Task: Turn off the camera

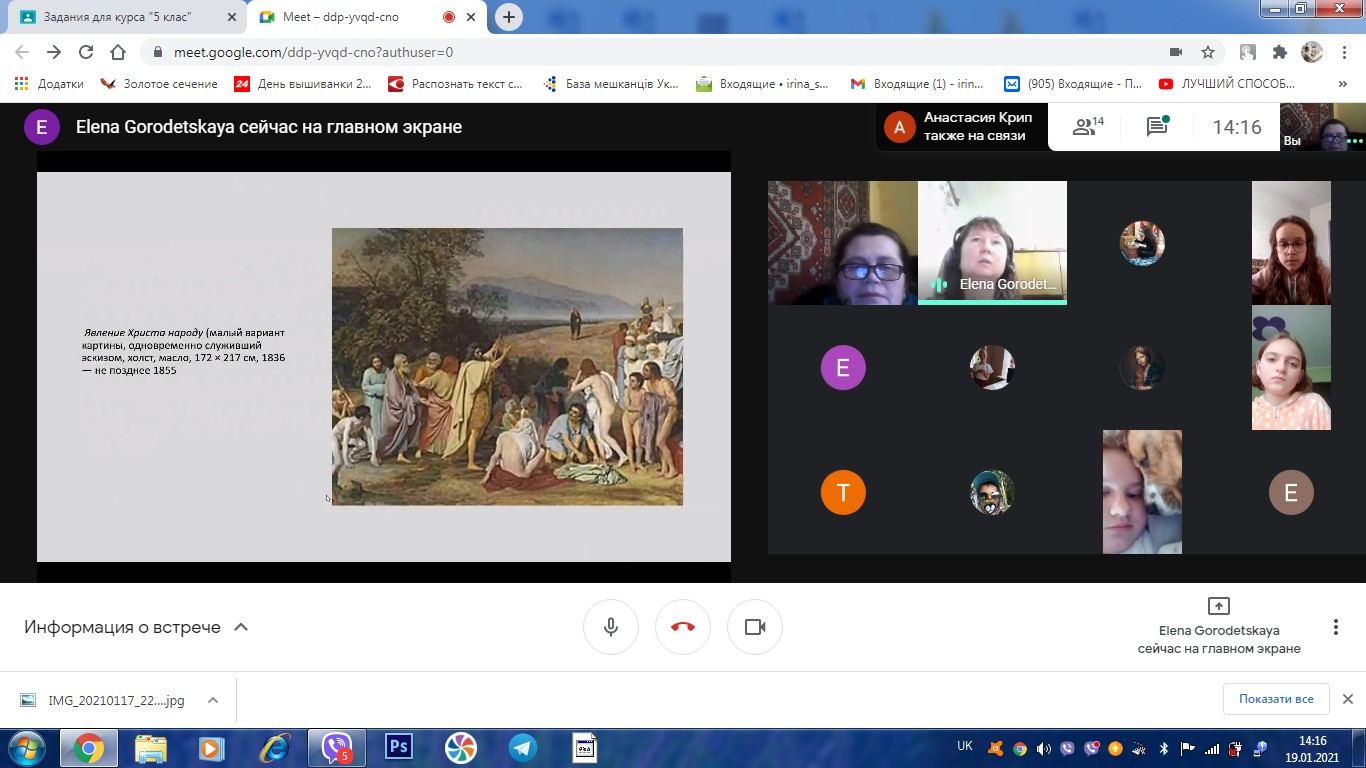Action: tap(755, 627)
